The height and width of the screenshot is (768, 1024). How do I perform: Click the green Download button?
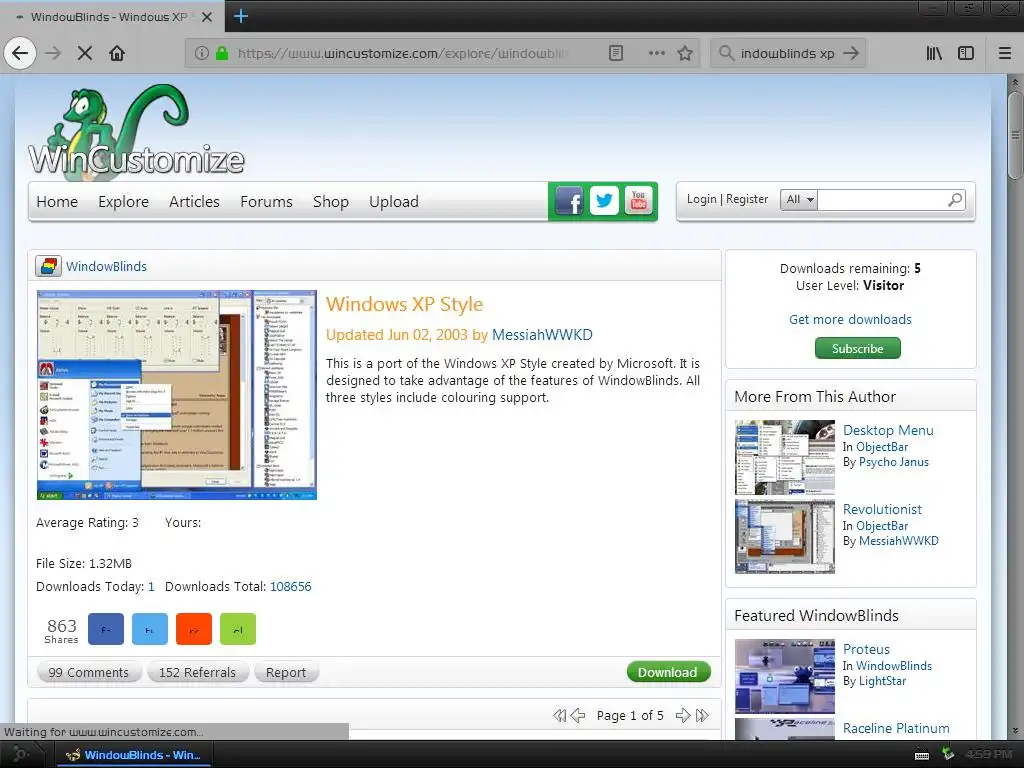pyautogui.click(x=668, y=672)
